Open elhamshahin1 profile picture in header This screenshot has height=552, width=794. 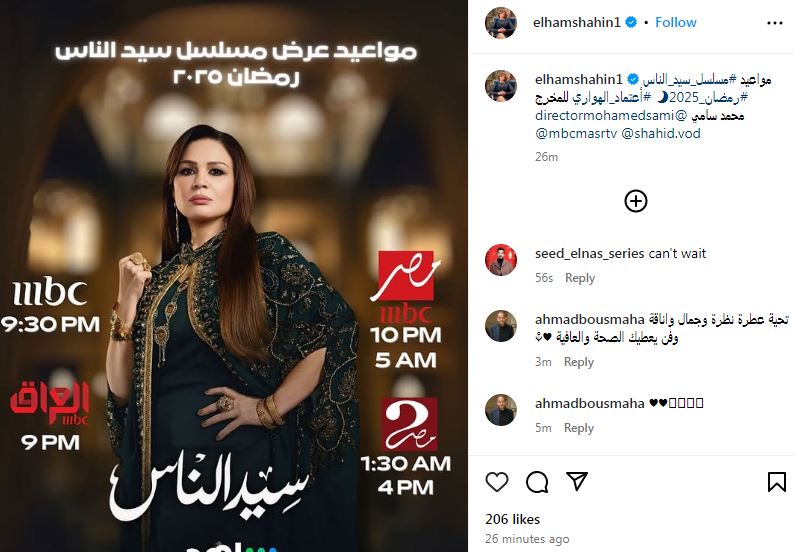tap(501, 23)
